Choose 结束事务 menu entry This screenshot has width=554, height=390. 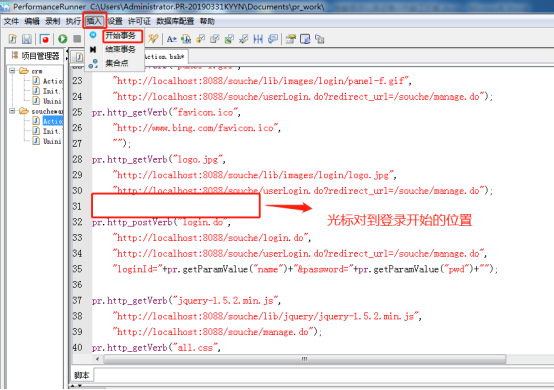[x=120, y=49]
